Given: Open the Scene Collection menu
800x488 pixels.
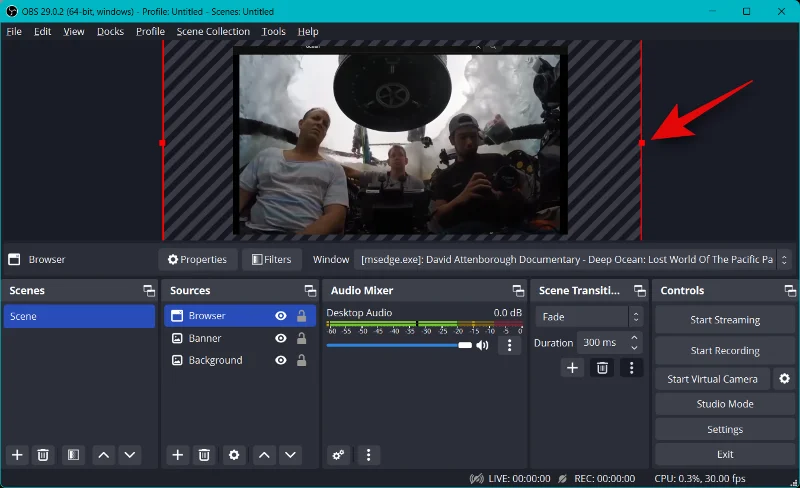Looking at the screenshot, I should [x=213, y=31].
